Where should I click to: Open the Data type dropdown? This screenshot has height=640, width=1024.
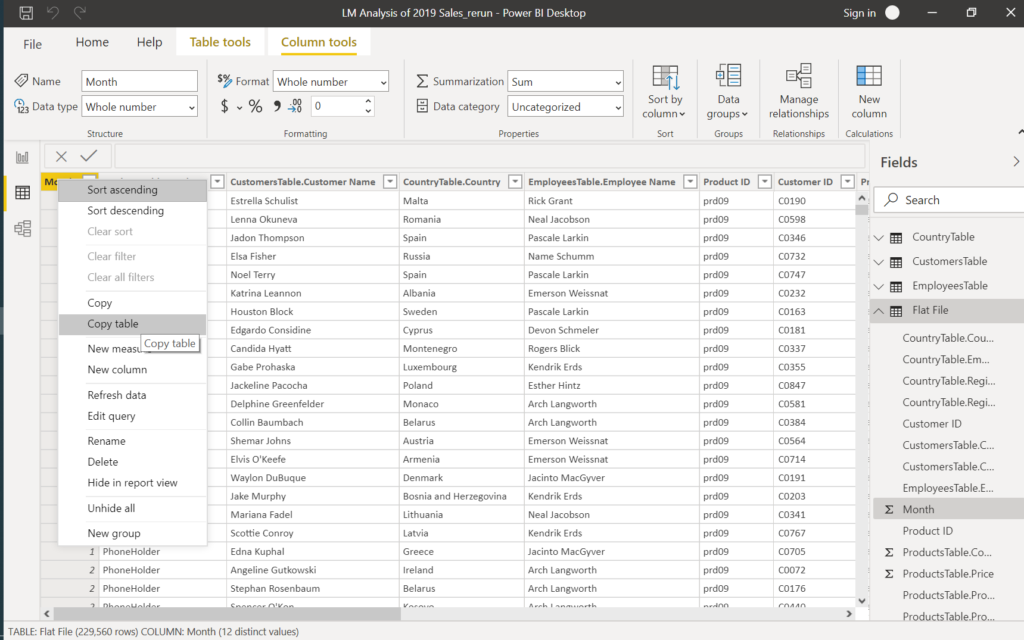(x=139, y=107)
